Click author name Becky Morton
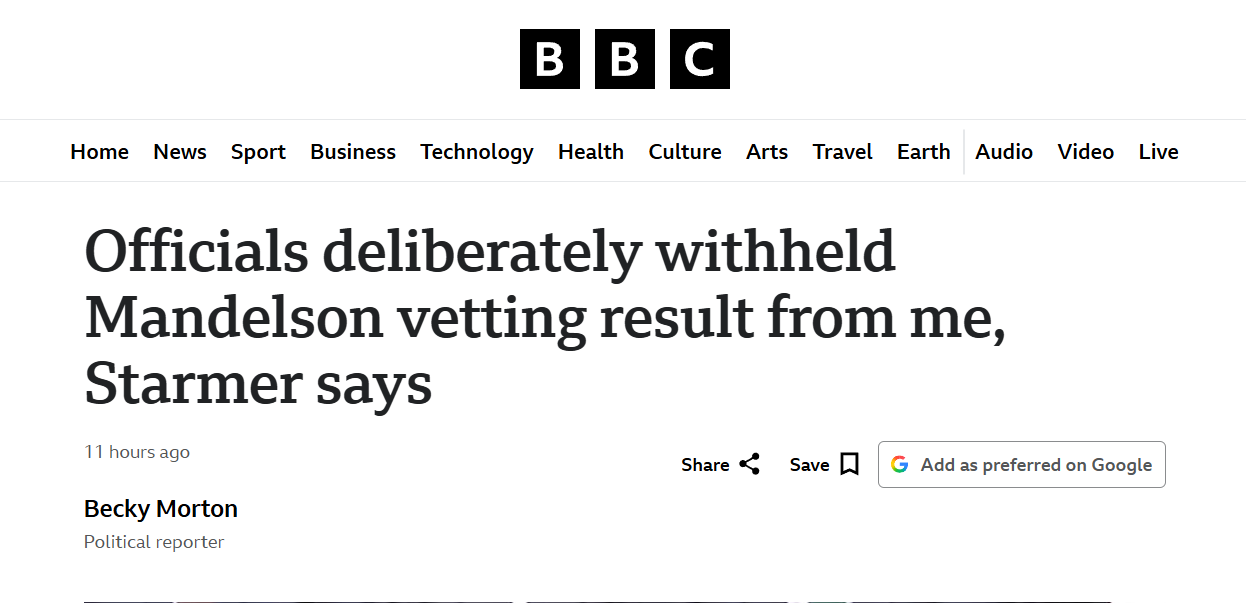 (161, 509)
